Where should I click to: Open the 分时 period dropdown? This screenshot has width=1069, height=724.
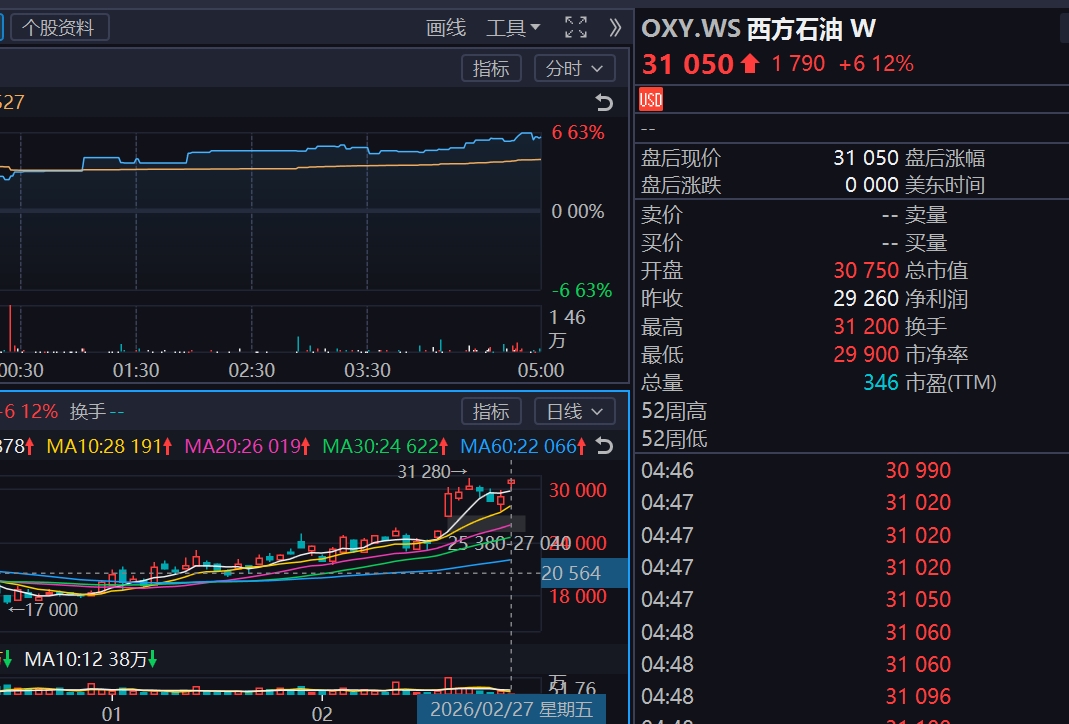point(574,68)
